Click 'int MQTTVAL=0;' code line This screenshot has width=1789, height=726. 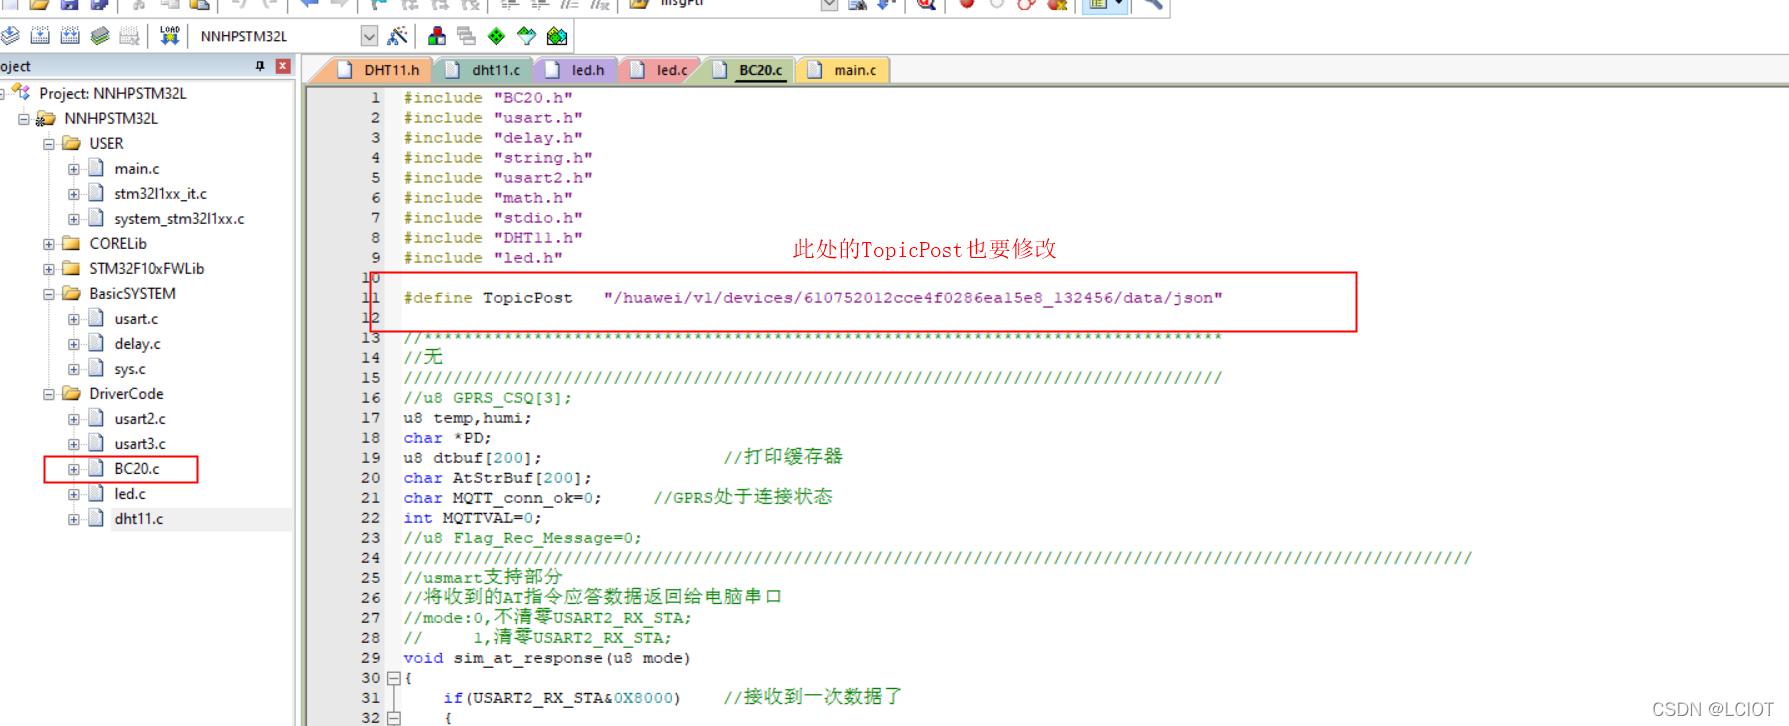tap(472, 518)
